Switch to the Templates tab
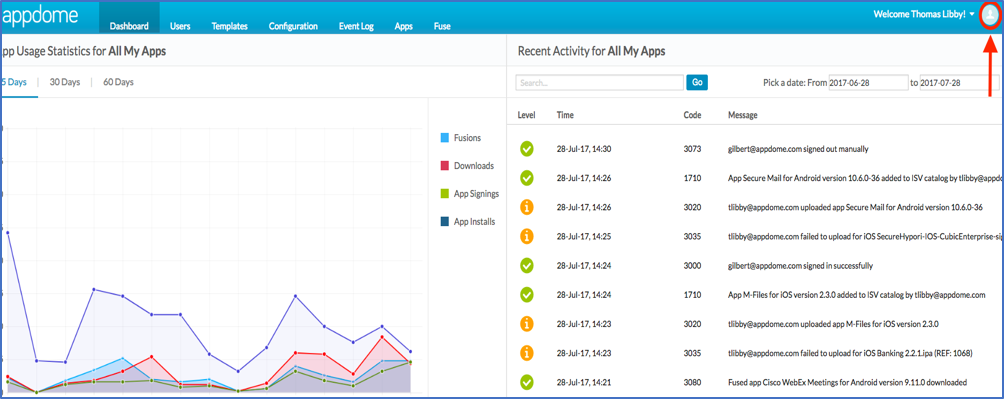 pos(229,26)
